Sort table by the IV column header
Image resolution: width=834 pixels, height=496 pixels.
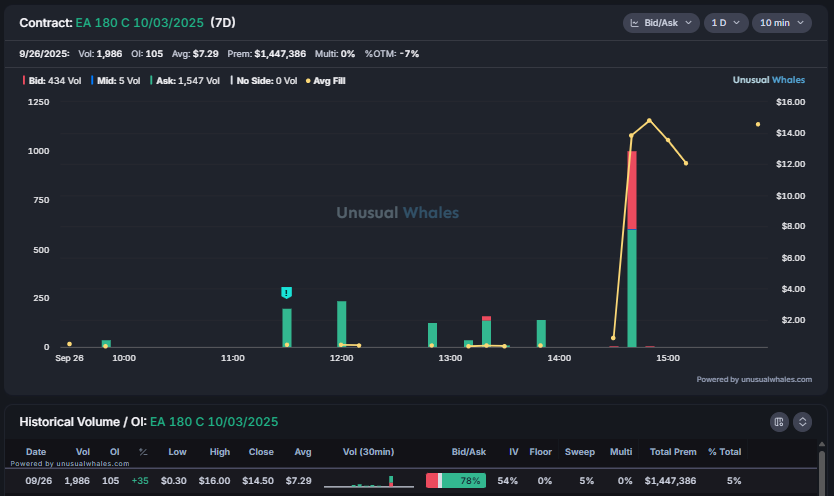pyautogui.click(x=507, y=452)
